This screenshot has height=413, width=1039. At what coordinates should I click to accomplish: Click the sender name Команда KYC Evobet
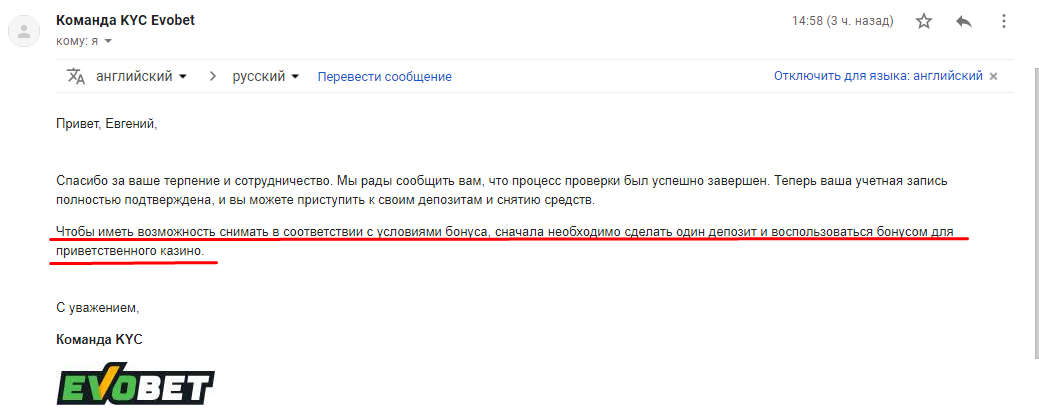point(125,21)
